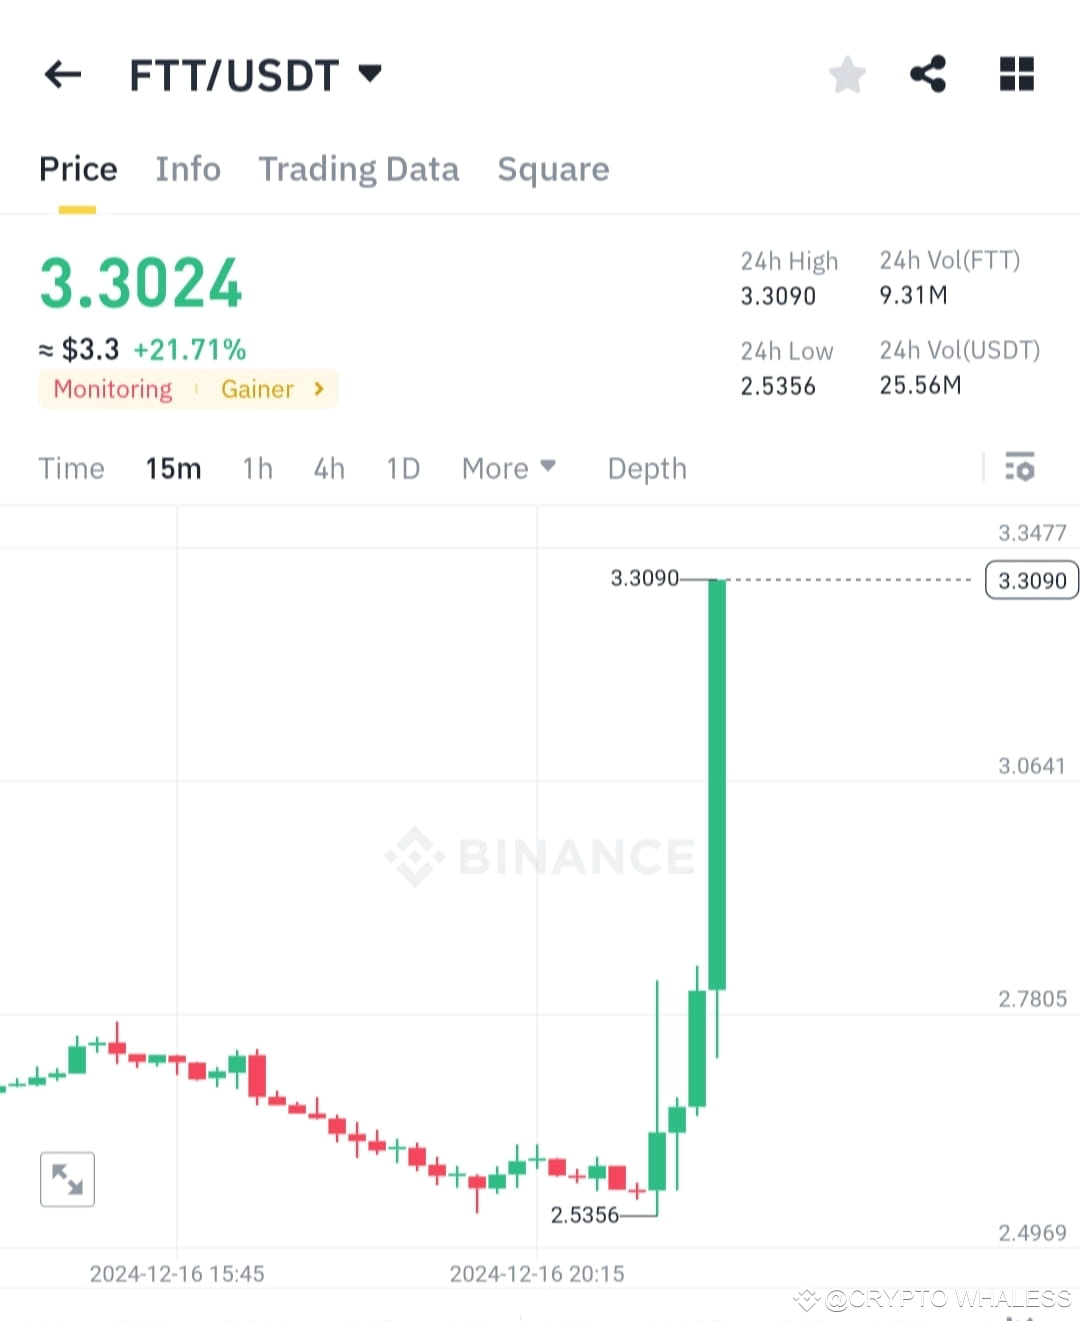
Task: Click the Crypto Whaless watermark icon
Action: [806, 1299]
